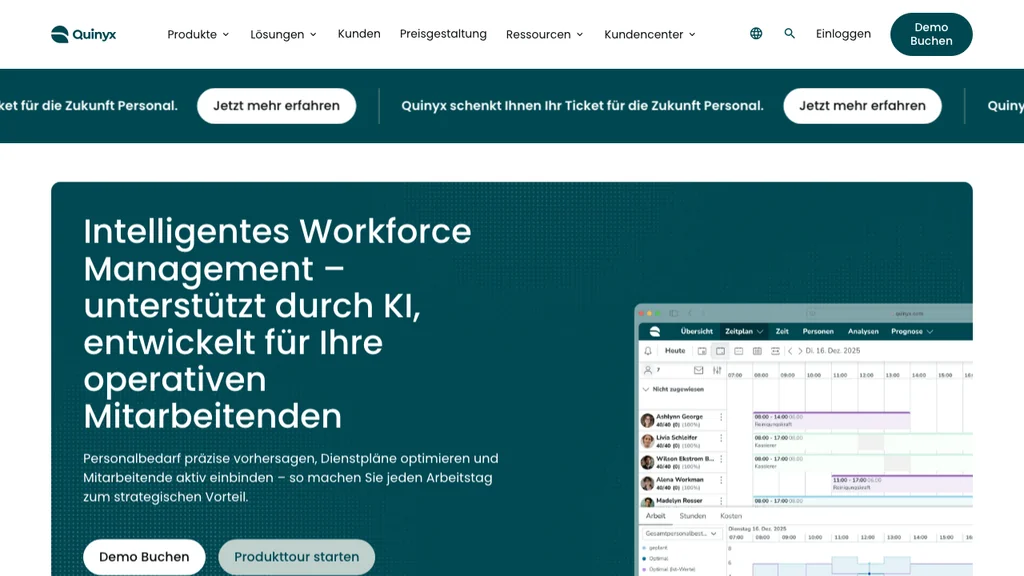Click the header Demo Buchen button
Screen dimensions: 1024x576
[931, 34]
